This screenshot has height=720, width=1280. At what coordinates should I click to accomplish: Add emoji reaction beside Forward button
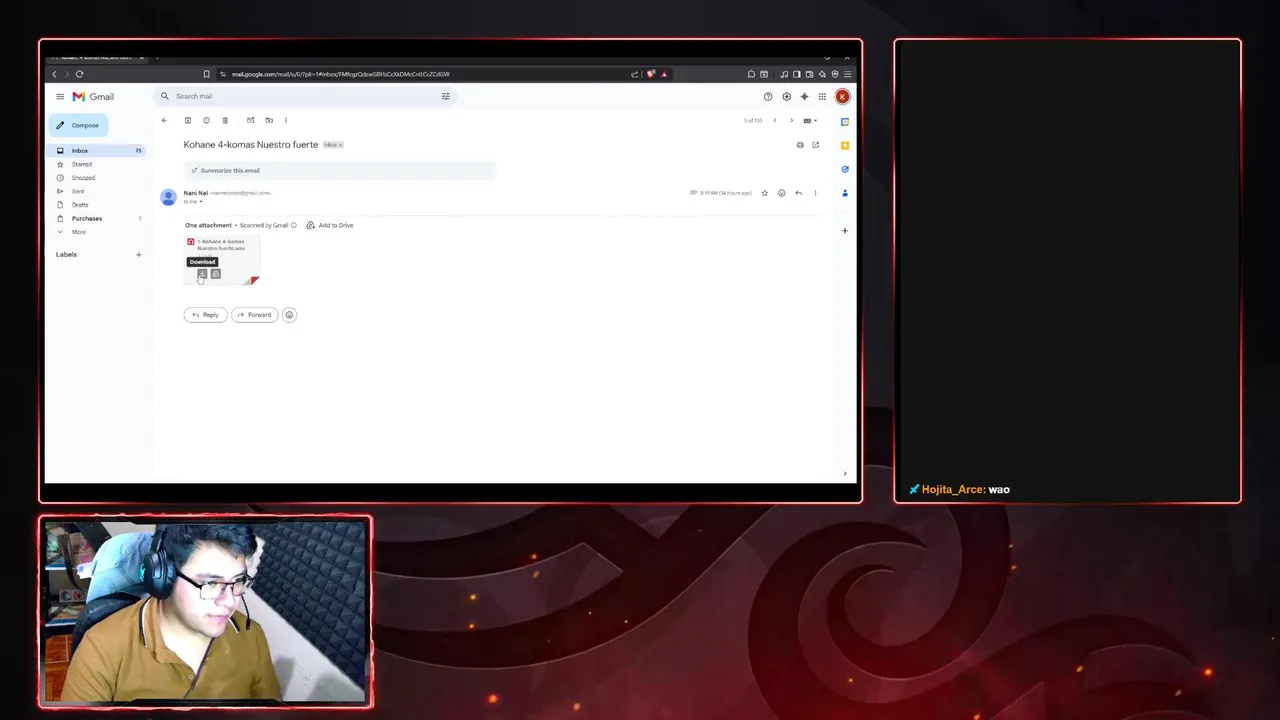289,315
